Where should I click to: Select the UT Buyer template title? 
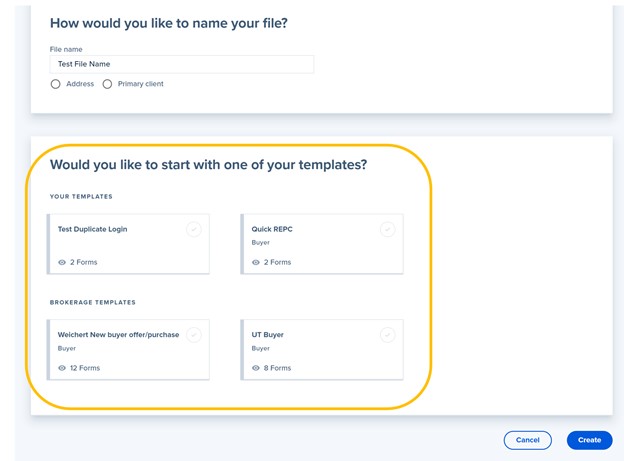[x=268, y=335]
